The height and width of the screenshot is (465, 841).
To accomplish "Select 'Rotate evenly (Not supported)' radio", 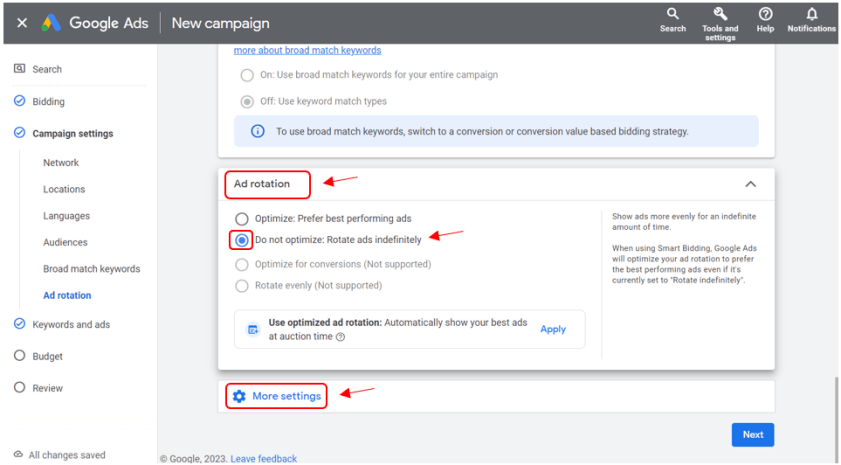I will [x=242, y=286].
